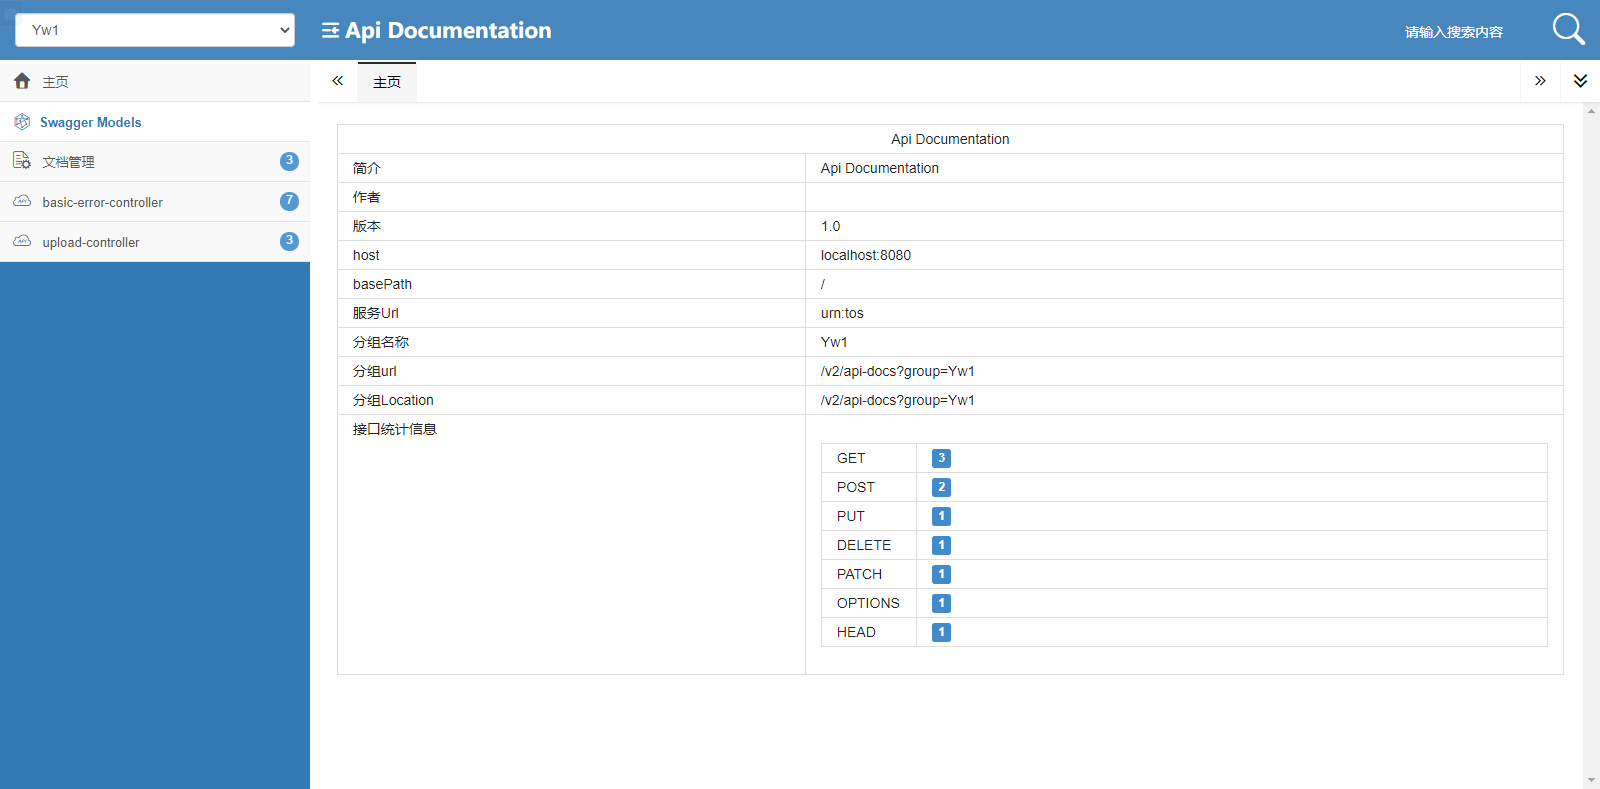Open 主页 from the sidebar menu
Image resolution: width=1600 pixels, height=789 pixels.
(55, 82)
